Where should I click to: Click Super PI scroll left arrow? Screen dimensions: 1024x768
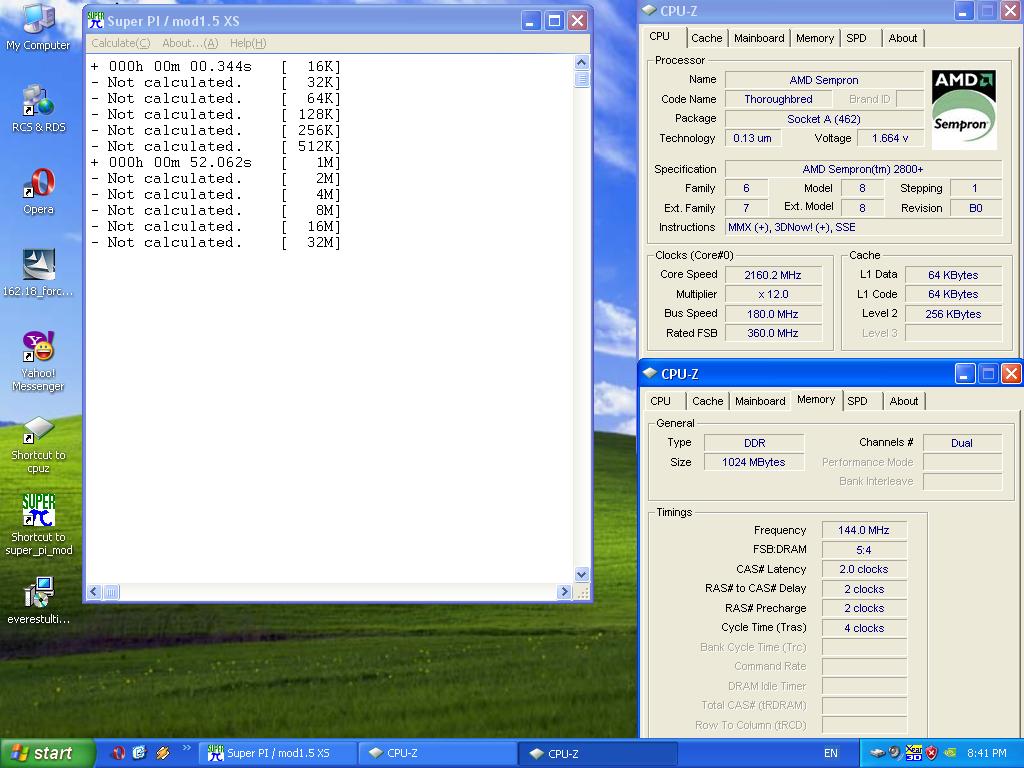(94, 592)
